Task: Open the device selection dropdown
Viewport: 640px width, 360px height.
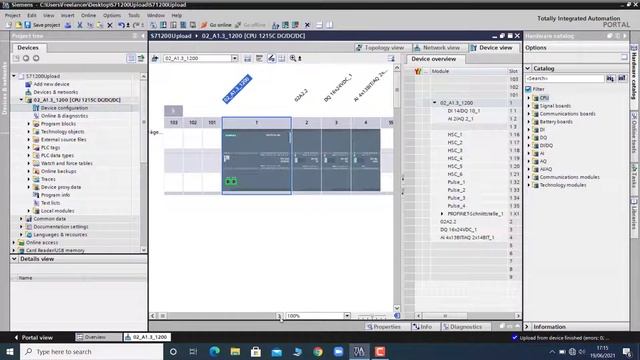Action: pyautogui.click(x=235, y=58)
